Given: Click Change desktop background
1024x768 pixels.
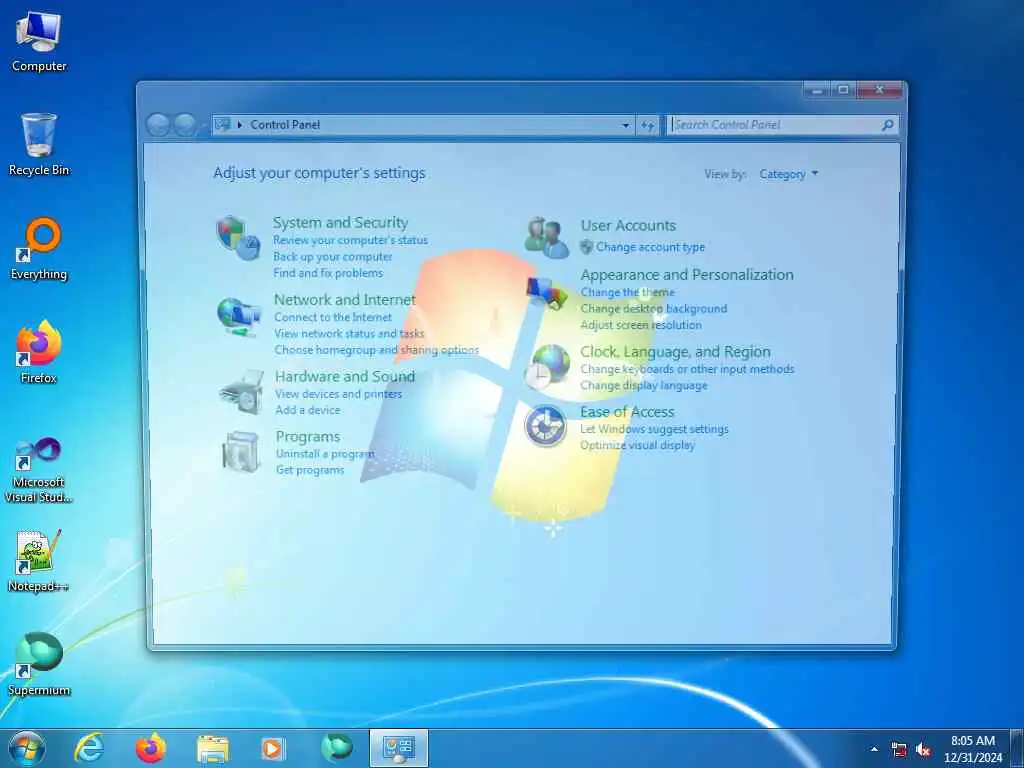Looking at the screenshot, I should [654, 309].
